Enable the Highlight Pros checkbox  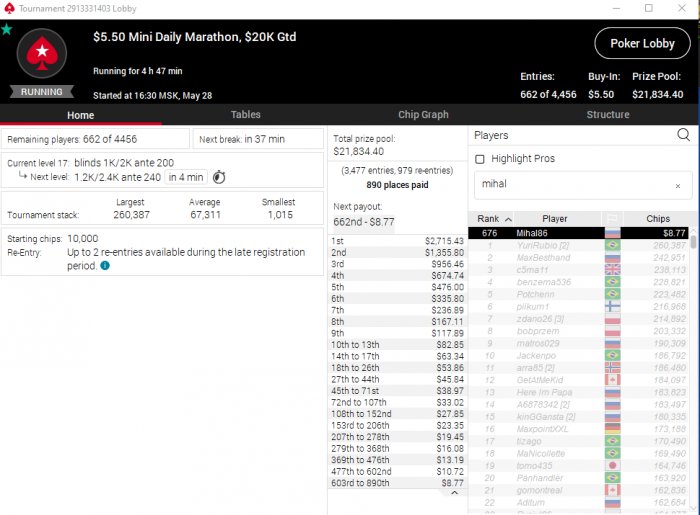click(x=480, y=159)
